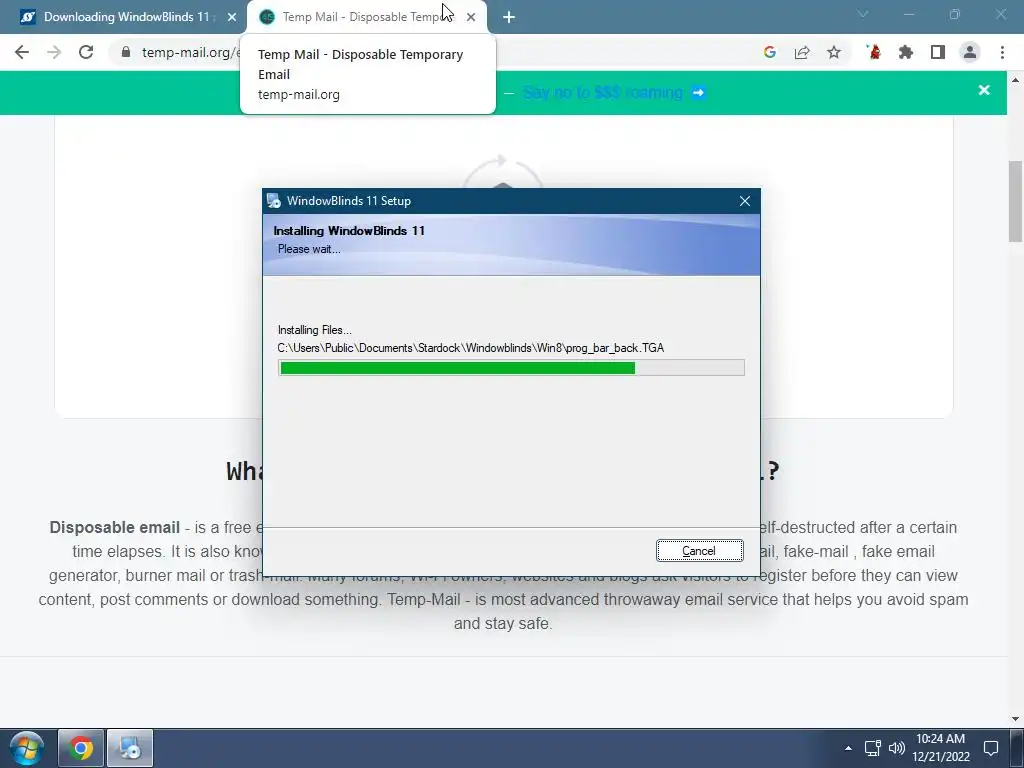Open the Chrome profile menu
The image size is (1024, 768).
[x=970, y=52]
